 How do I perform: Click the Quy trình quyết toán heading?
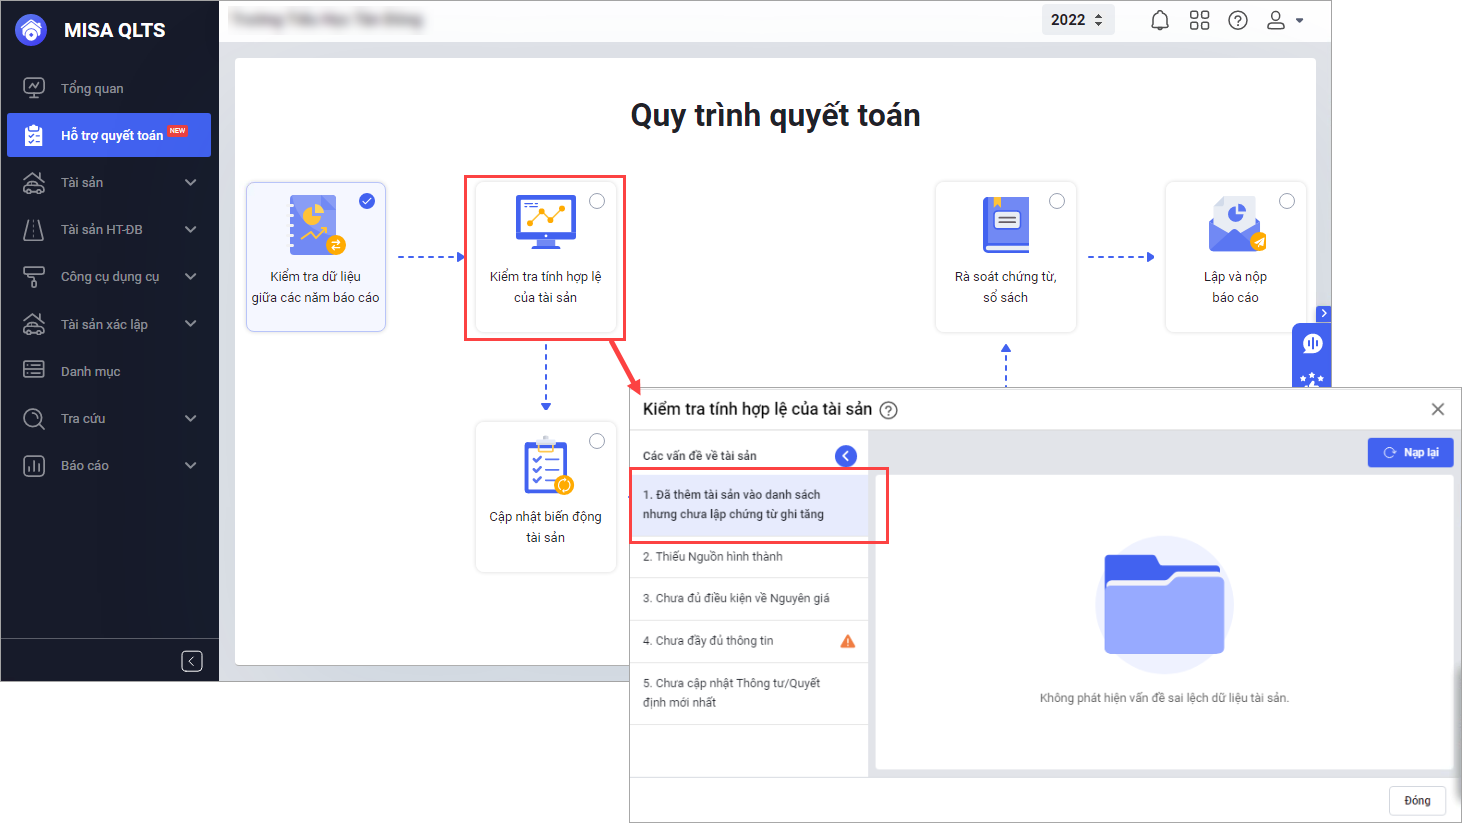pos(775,116)
